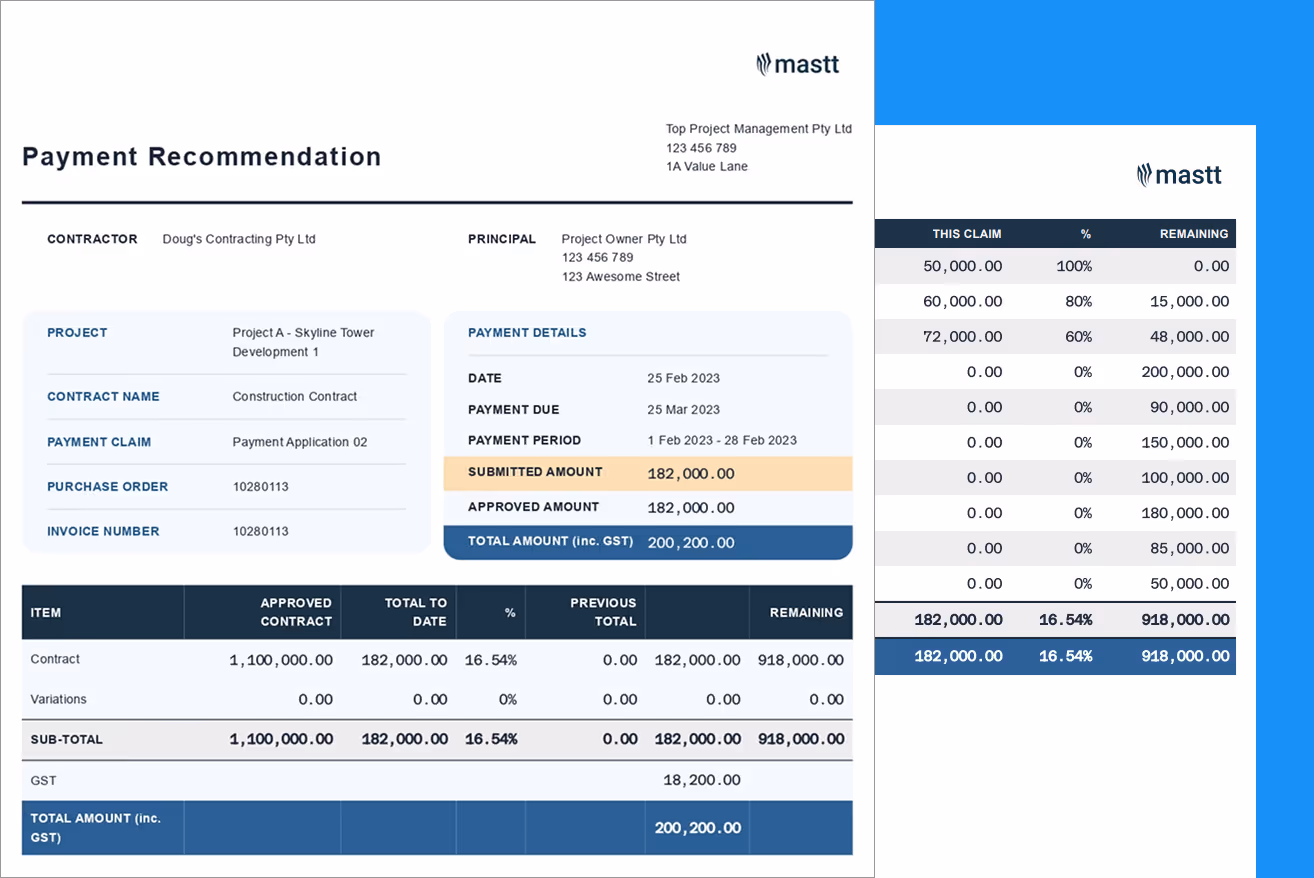Click the ITEM column header

46,613
